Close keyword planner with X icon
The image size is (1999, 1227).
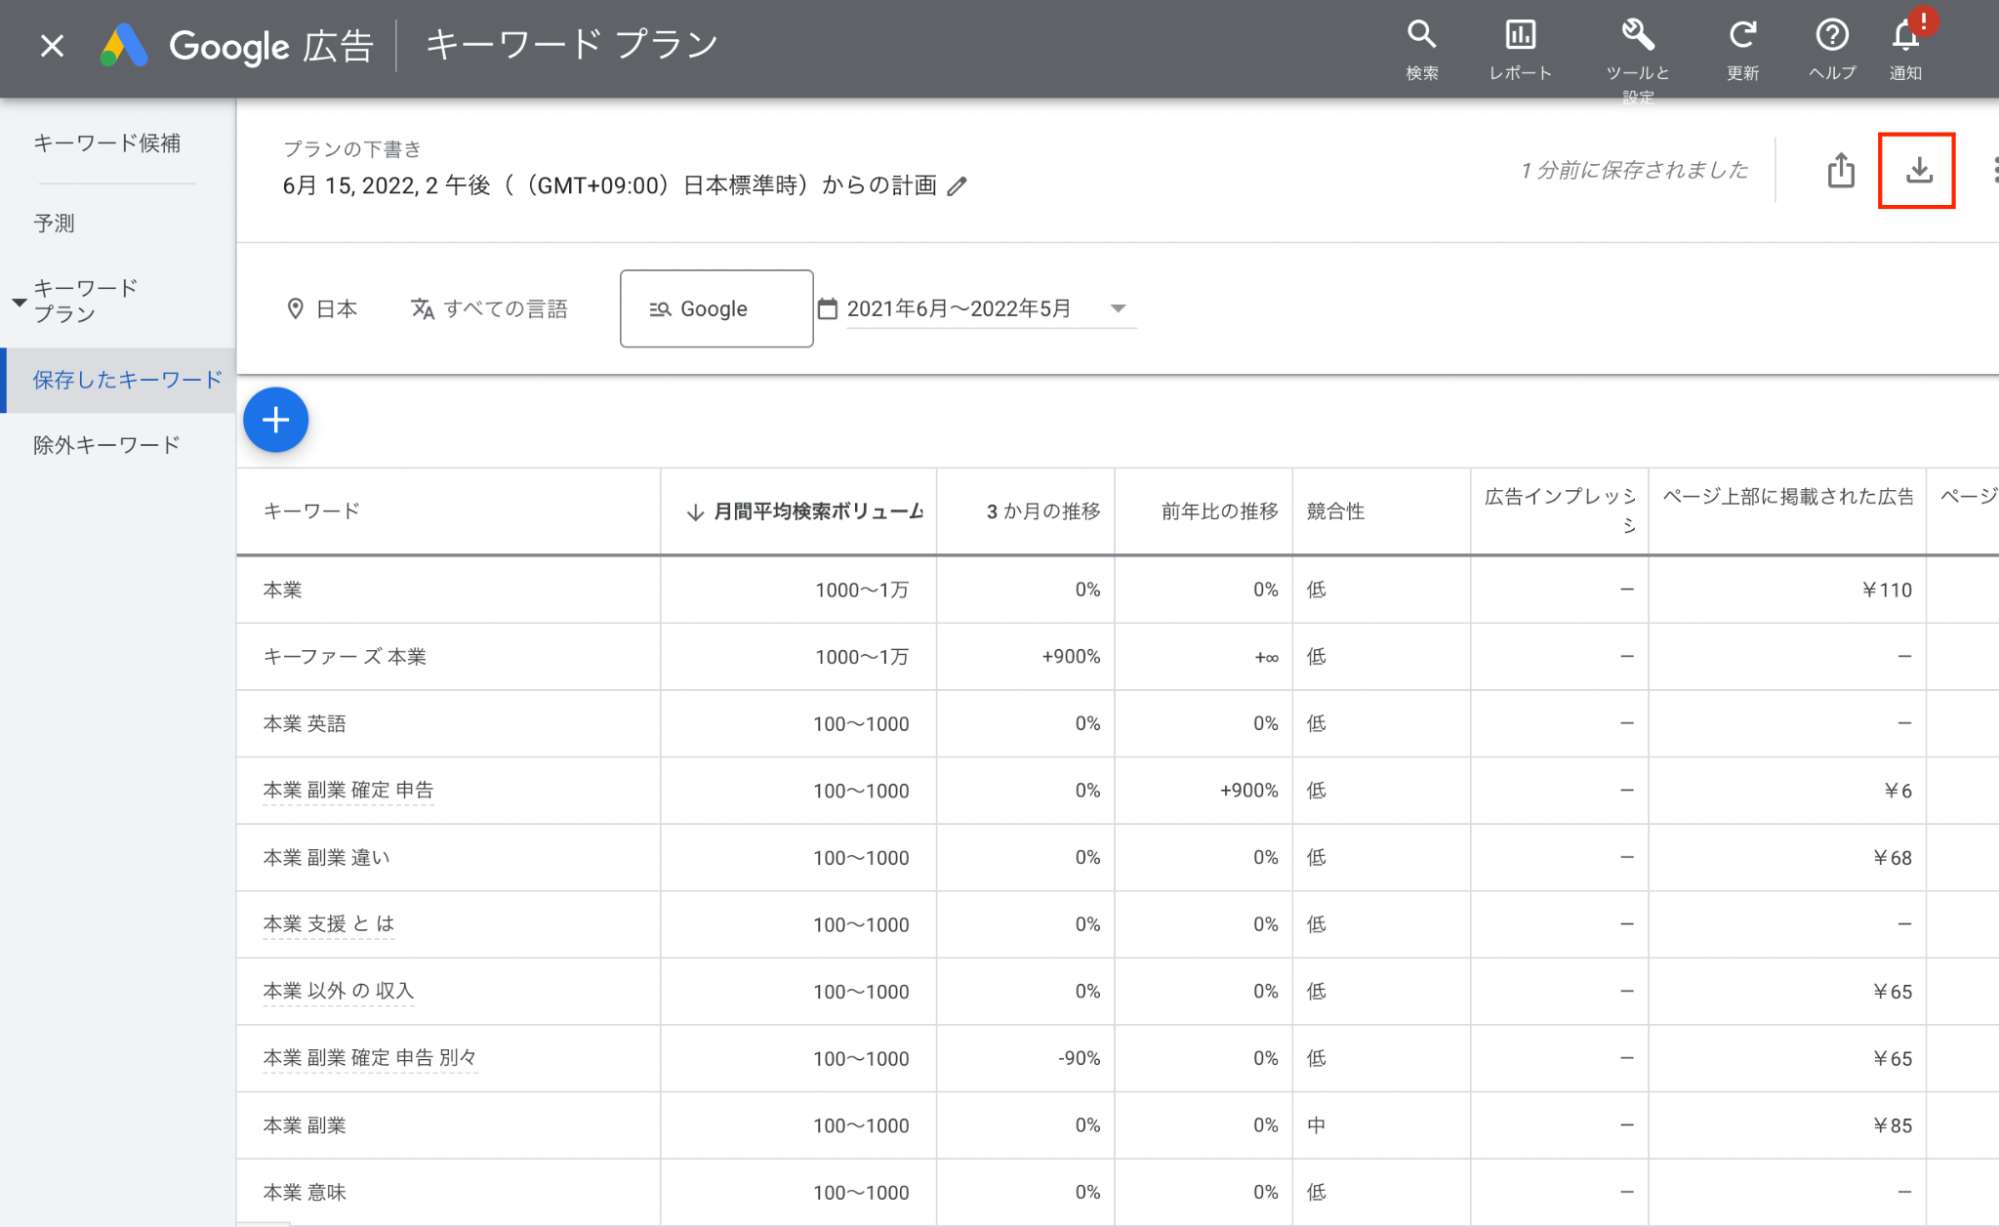pyautogui.click(x=52, y=46)
